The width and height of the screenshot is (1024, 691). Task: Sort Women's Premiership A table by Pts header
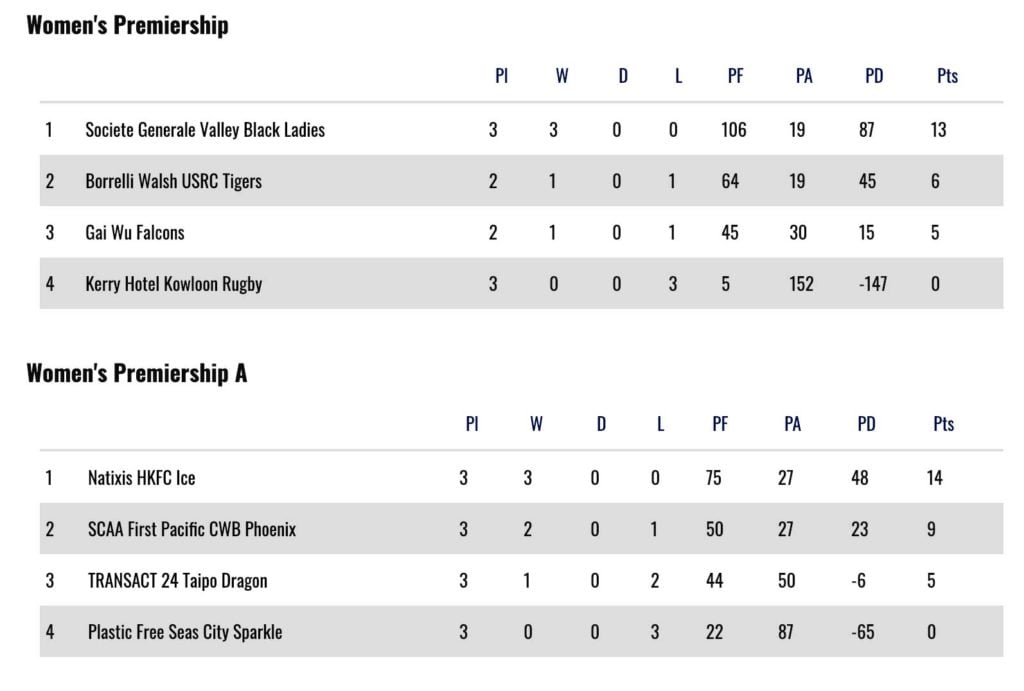(x=943, y=424)
